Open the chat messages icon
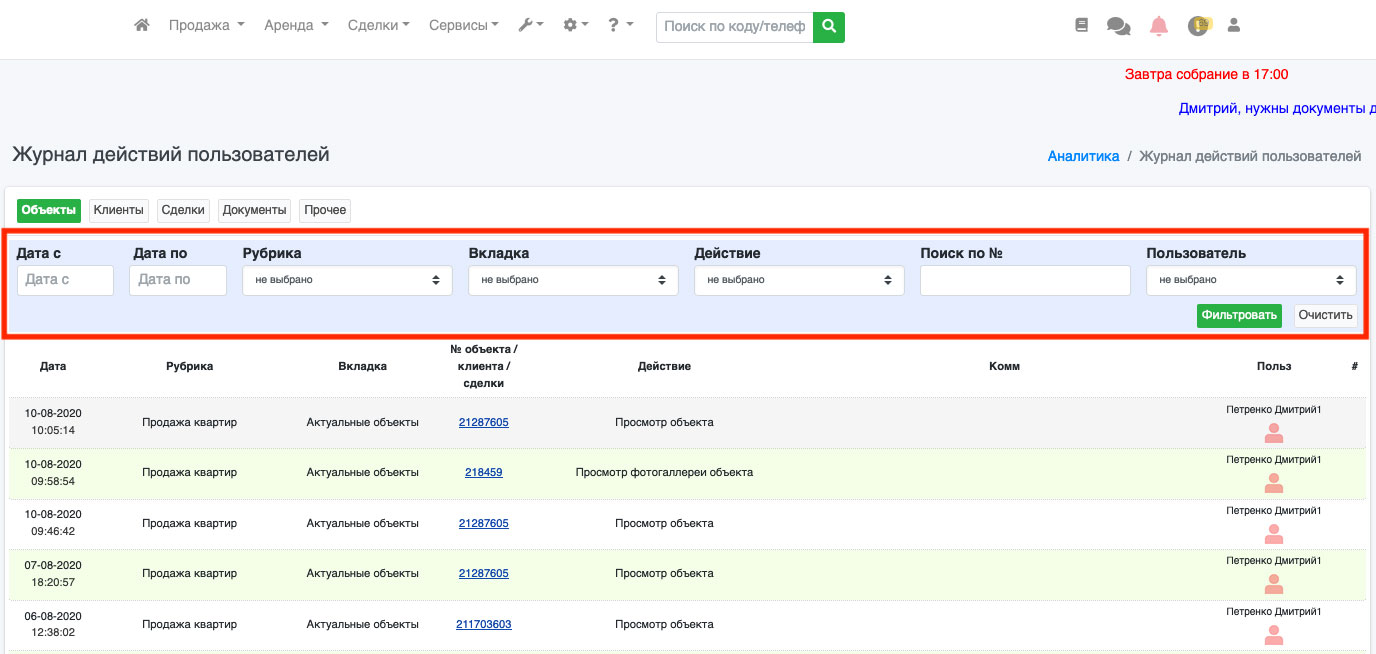1376x654 pixels. pos(1118,26)
